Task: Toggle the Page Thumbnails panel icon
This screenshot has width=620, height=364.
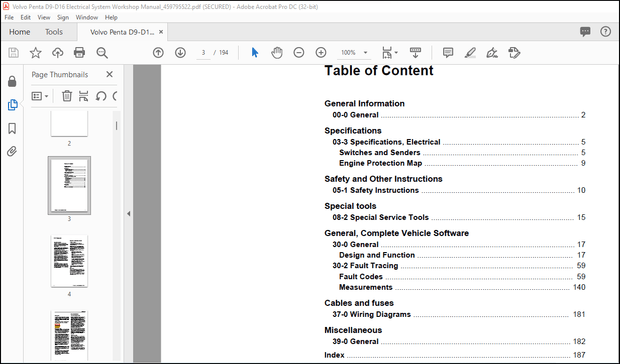Action: point(12,105)
